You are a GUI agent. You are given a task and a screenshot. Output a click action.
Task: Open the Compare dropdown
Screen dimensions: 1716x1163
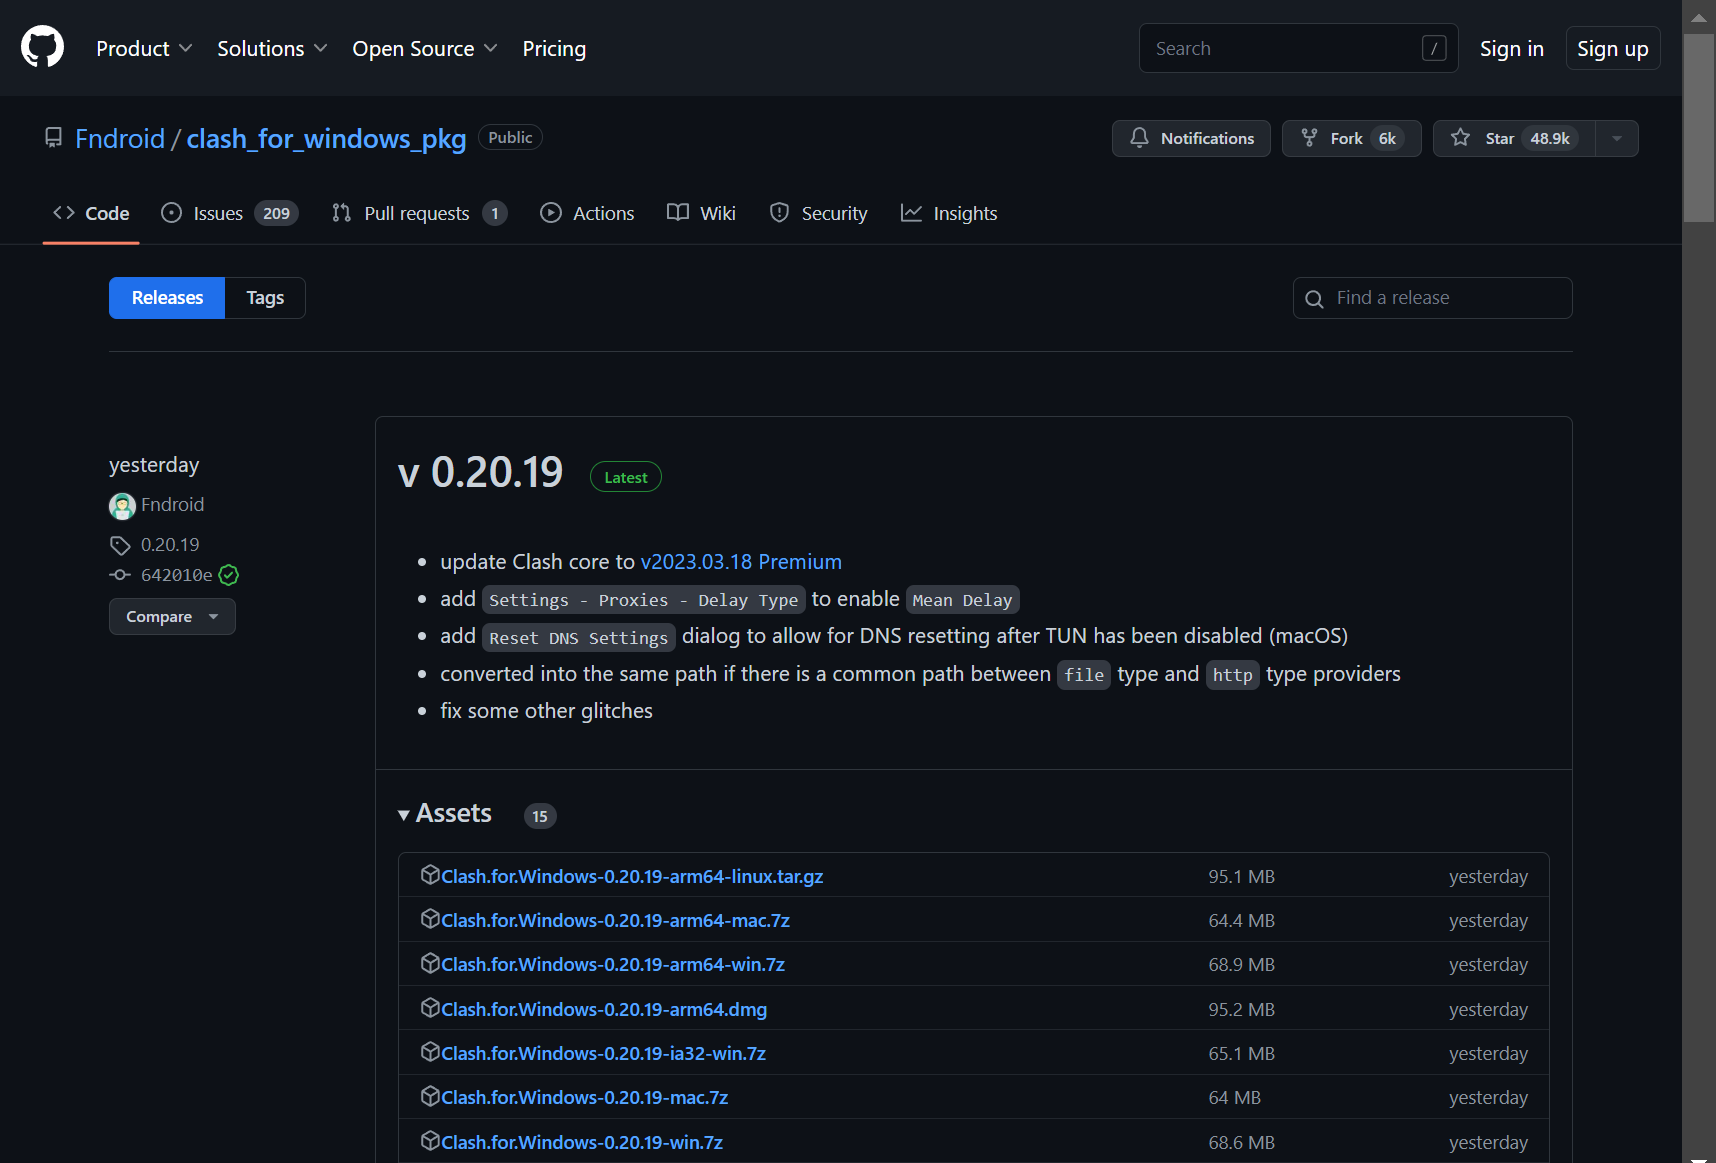(172, 617)
